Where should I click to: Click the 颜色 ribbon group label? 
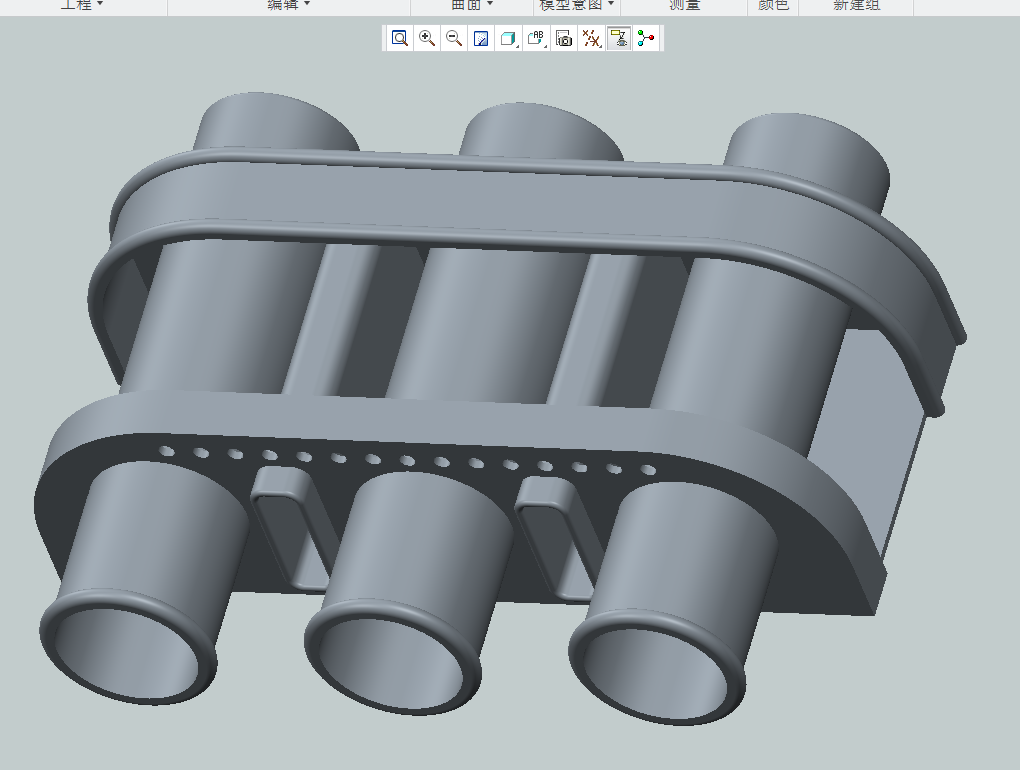pos(774,5)
